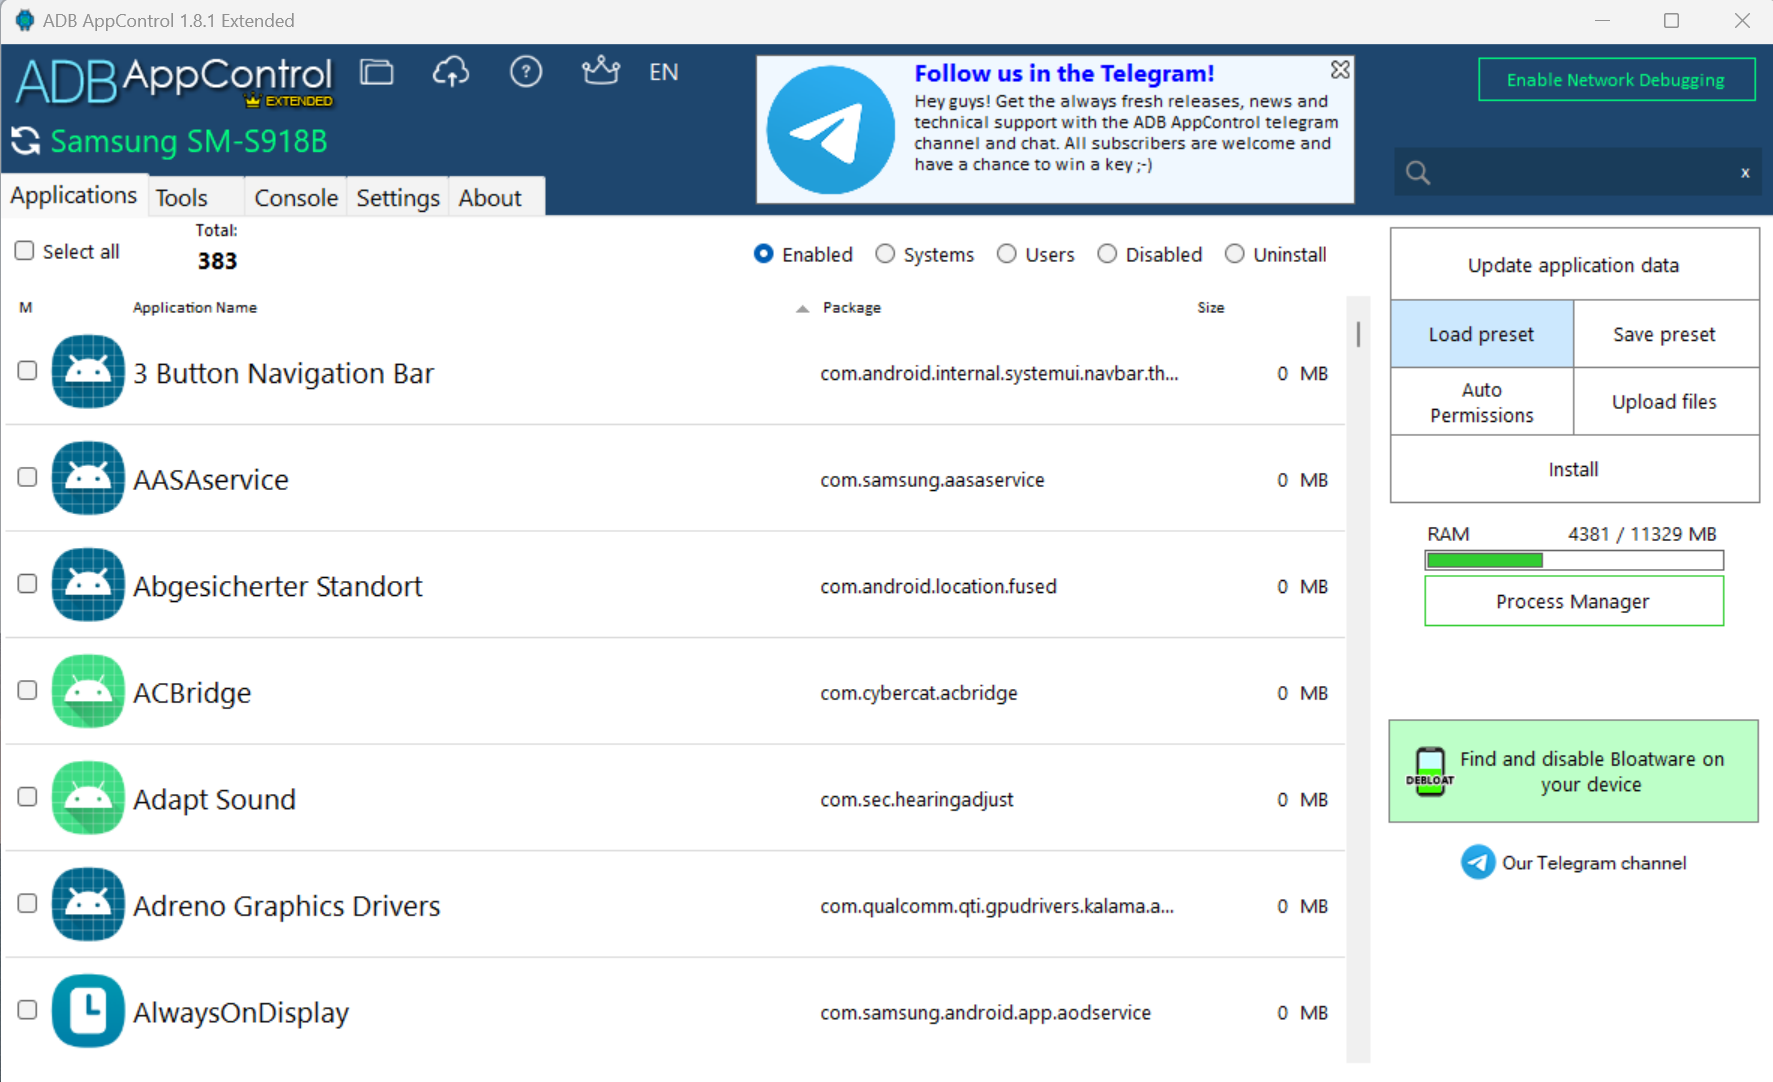Switch to the Applications tab
This screenshot has height=1082, width=1773.
tap(74, 195)
